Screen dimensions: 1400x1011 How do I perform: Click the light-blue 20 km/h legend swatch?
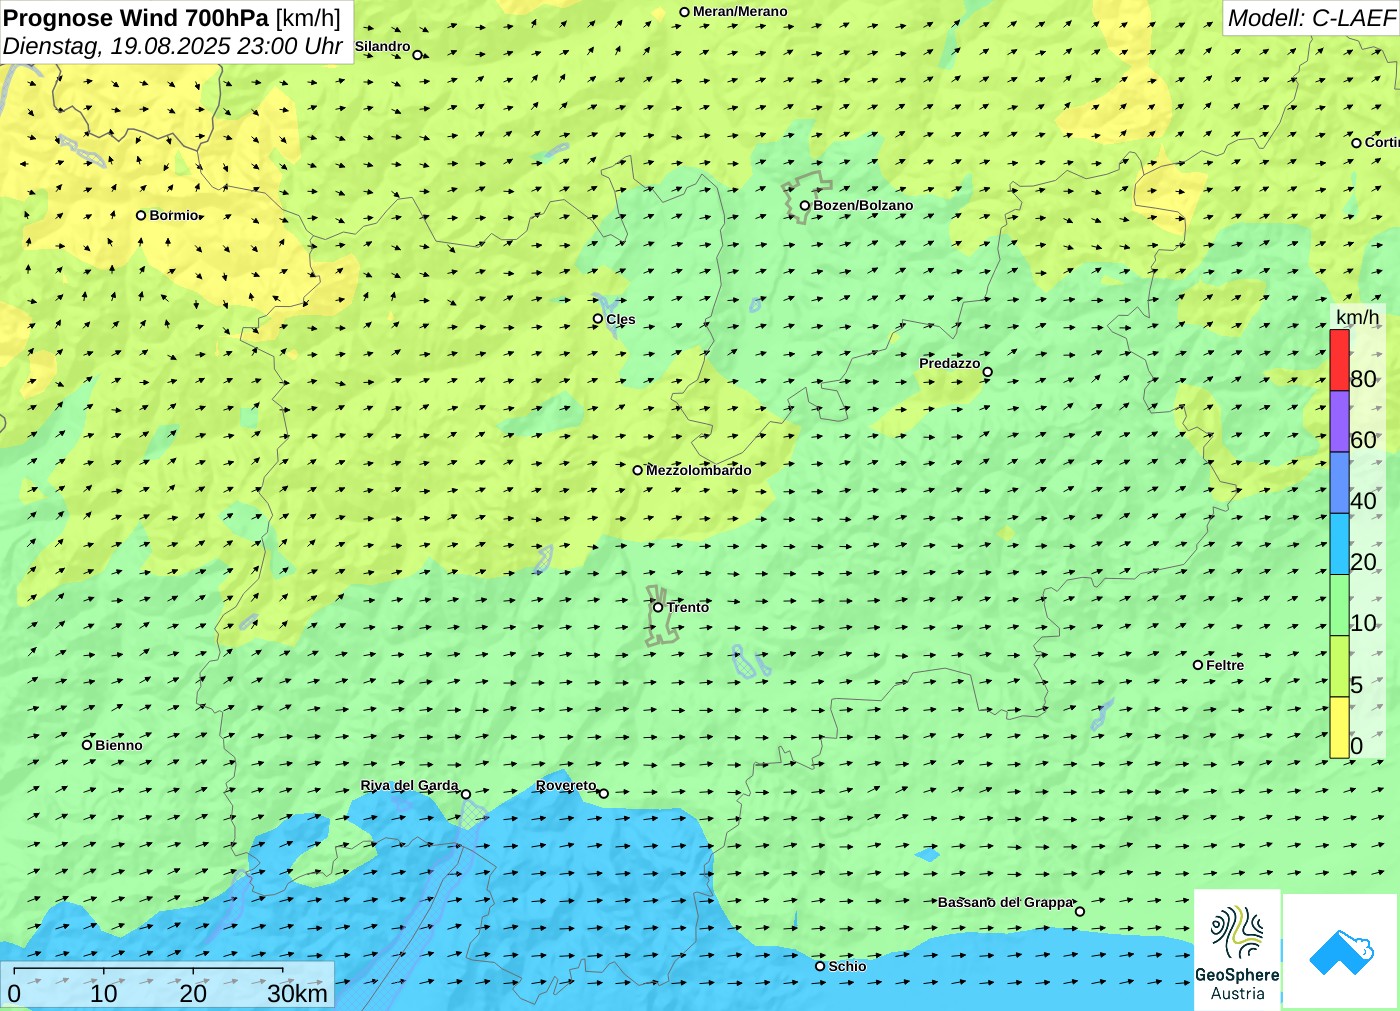coord(1339,543)
